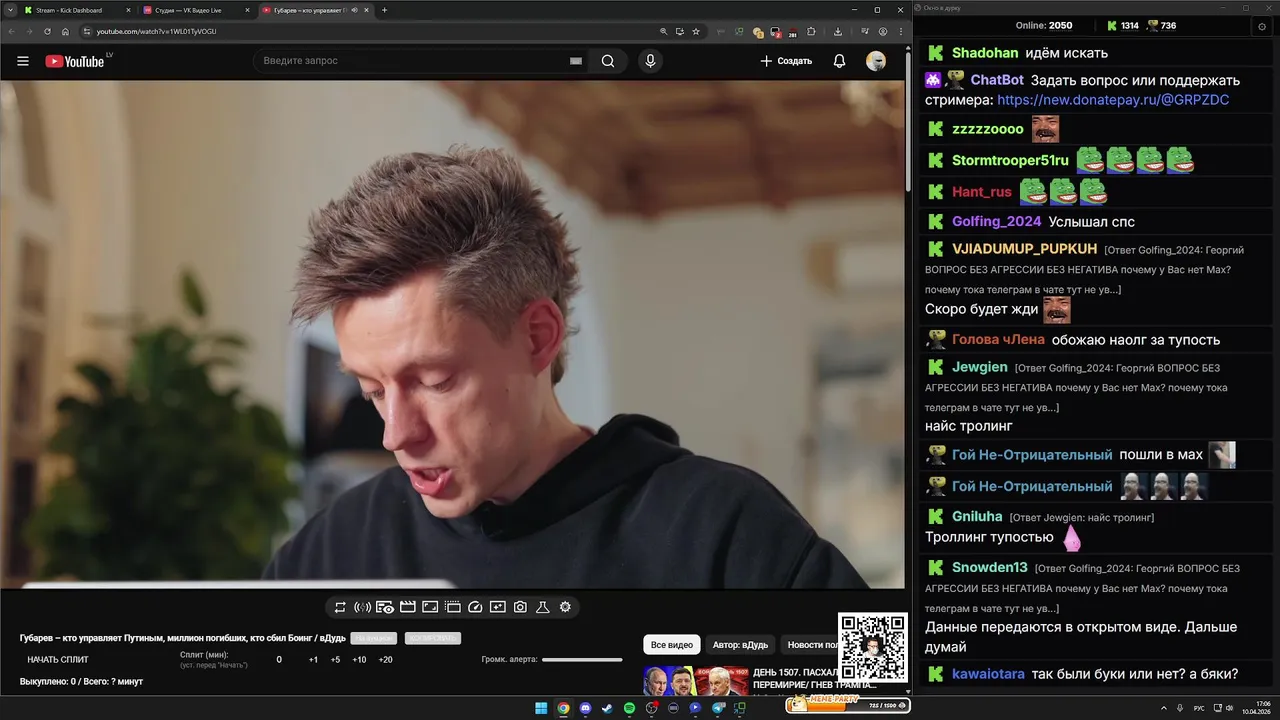
Task: Open the on-screen keyboard icon in the search box
Action: click(575, 61)
